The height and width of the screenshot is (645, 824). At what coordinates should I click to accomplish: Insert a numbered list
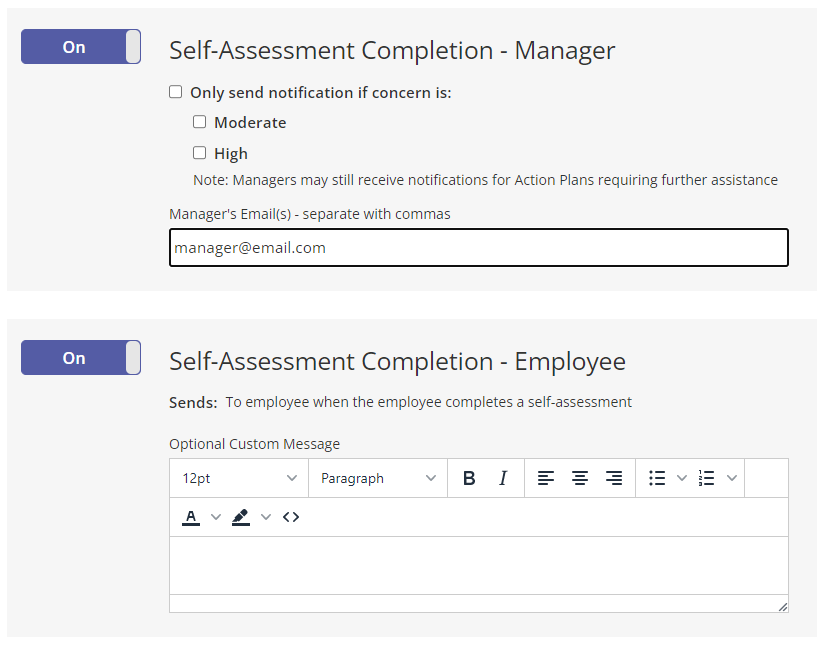706,478
